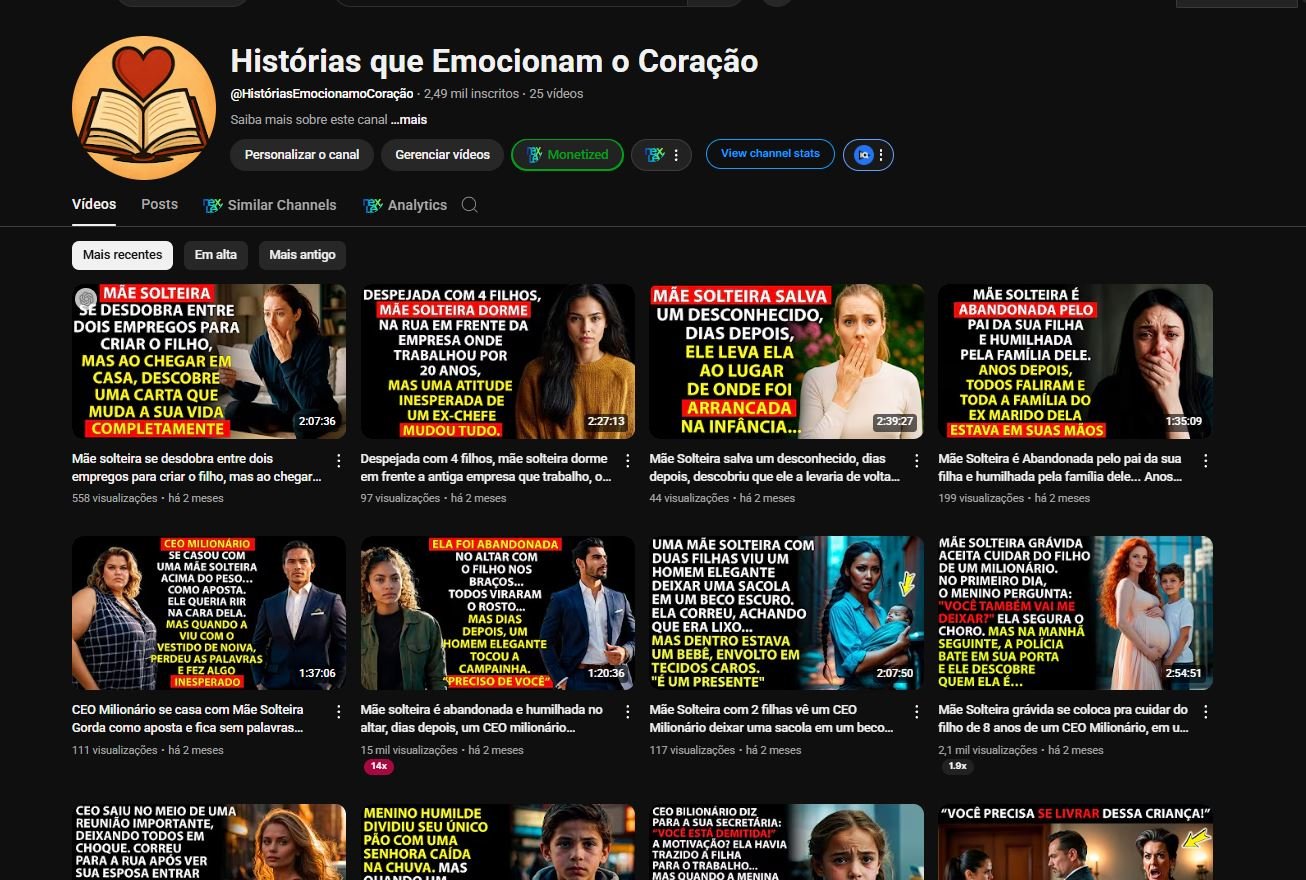
Task: Click the 14x multiplier badge
Action: (379, 766)
